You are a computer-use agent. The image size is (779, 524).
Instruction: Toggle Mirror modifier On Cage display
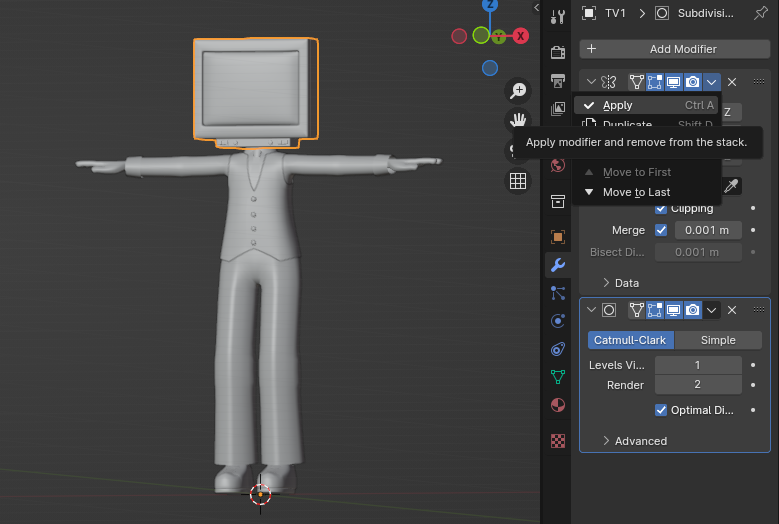point(636,82)
